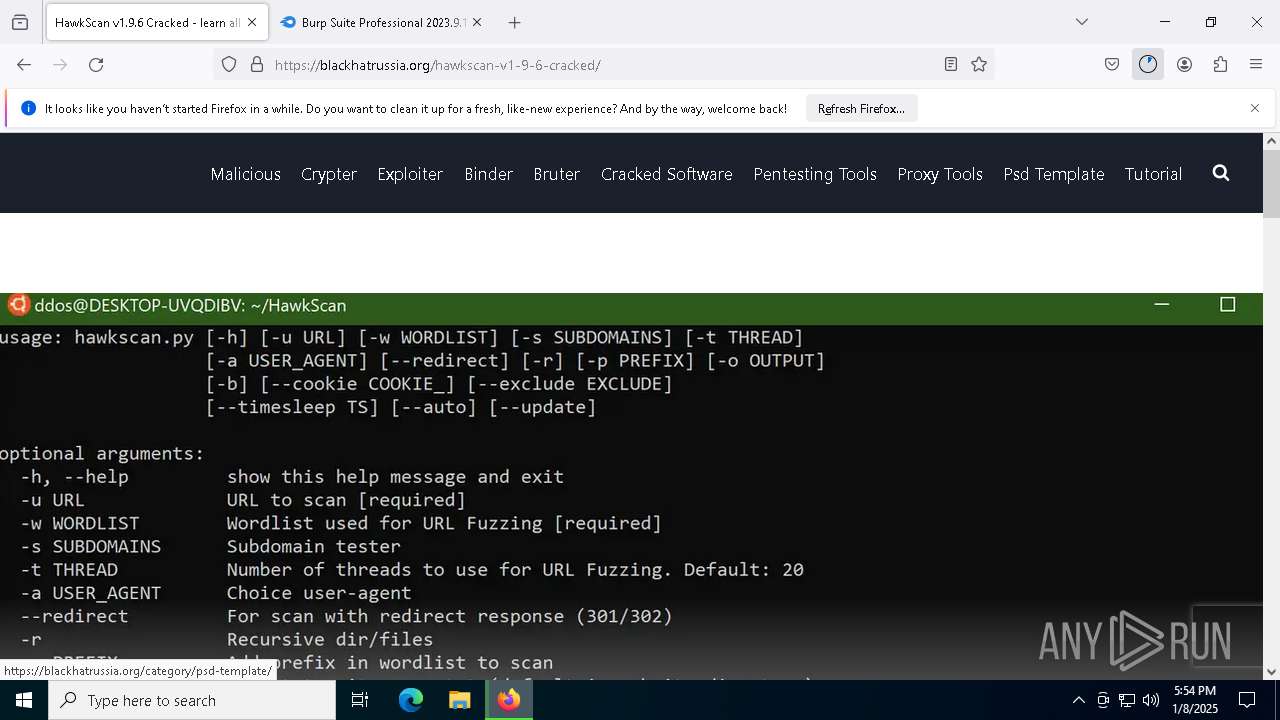Image resolution: width=1280 pixels, height=720 pixels.
Task: Click the '--redirect' line in the terminal image
Action: click(x=346, y=616)
